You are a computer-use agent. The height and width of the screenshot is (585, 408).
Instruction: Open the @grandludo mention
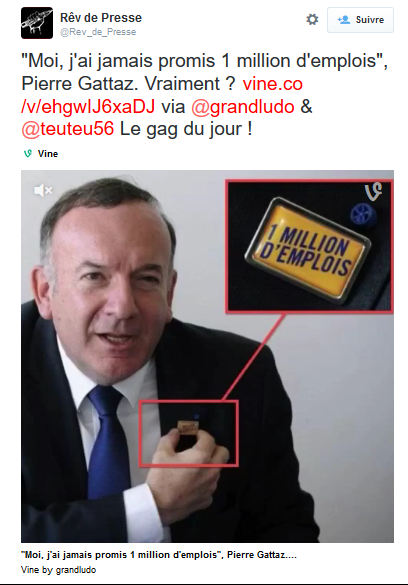pyautogui.click(x=243, y=107)
